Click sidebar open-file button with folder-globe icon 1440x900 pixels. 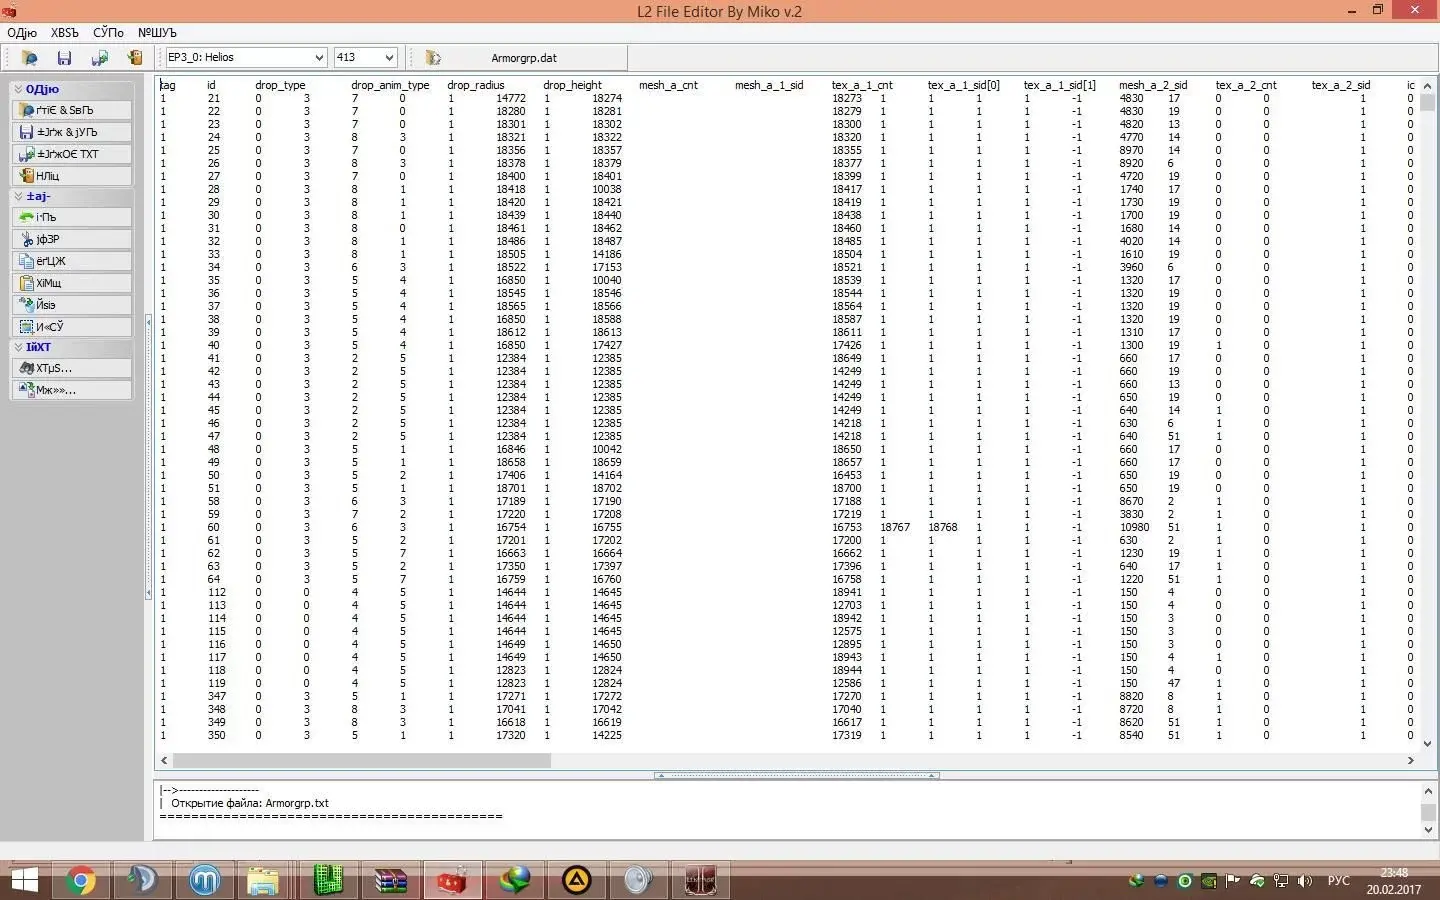[72, 110]
